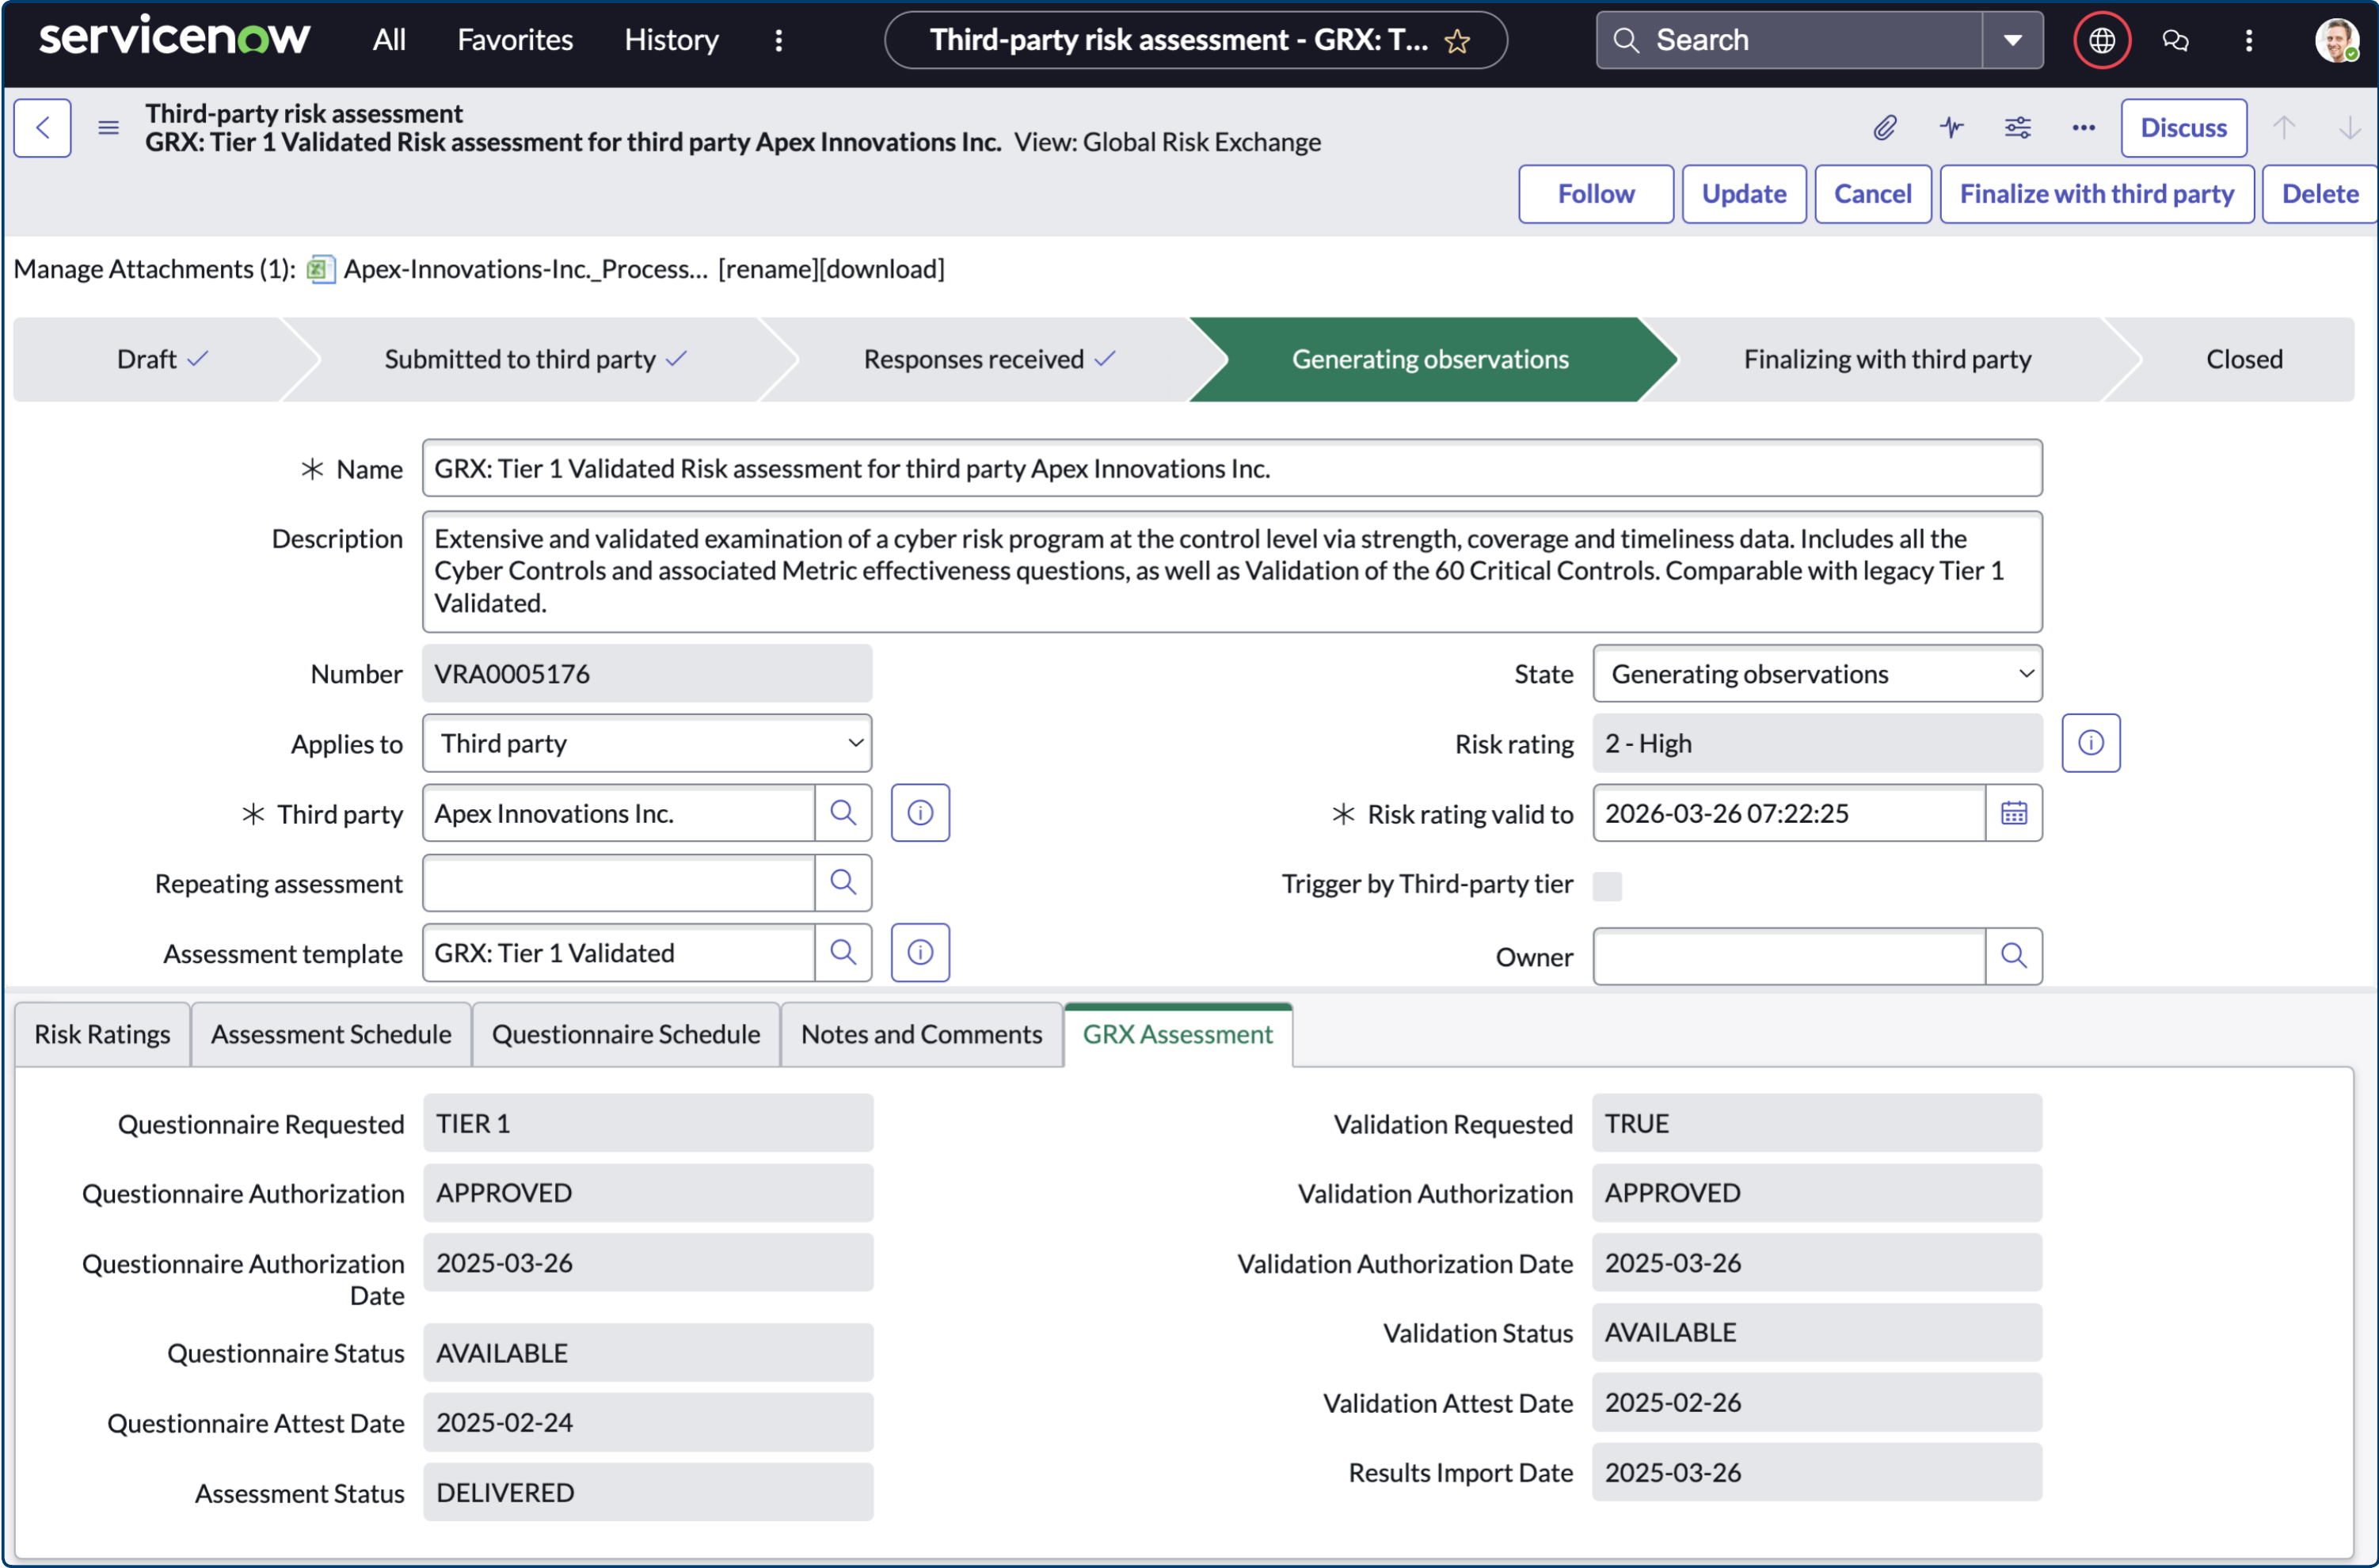Open the header overflow dots beside chat icon

pos(2248,40)
